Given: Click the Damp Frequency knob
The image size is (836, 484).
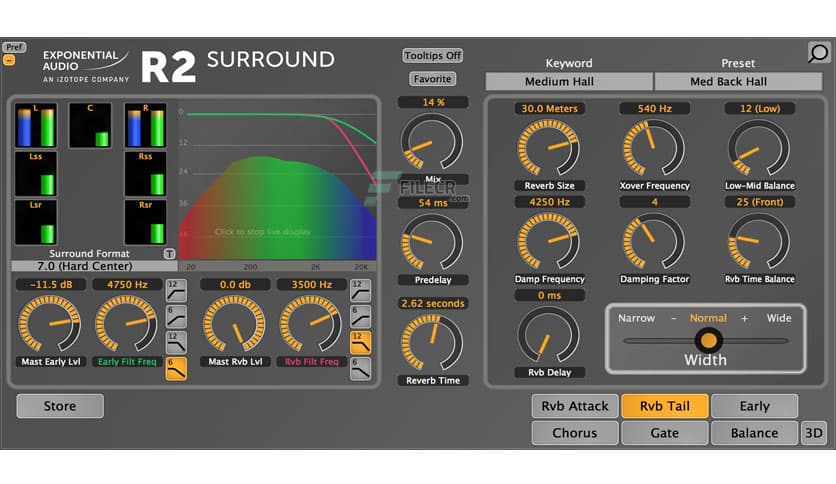Looking at the screenshot, I should pyautogui.click(x=549, y=241).
